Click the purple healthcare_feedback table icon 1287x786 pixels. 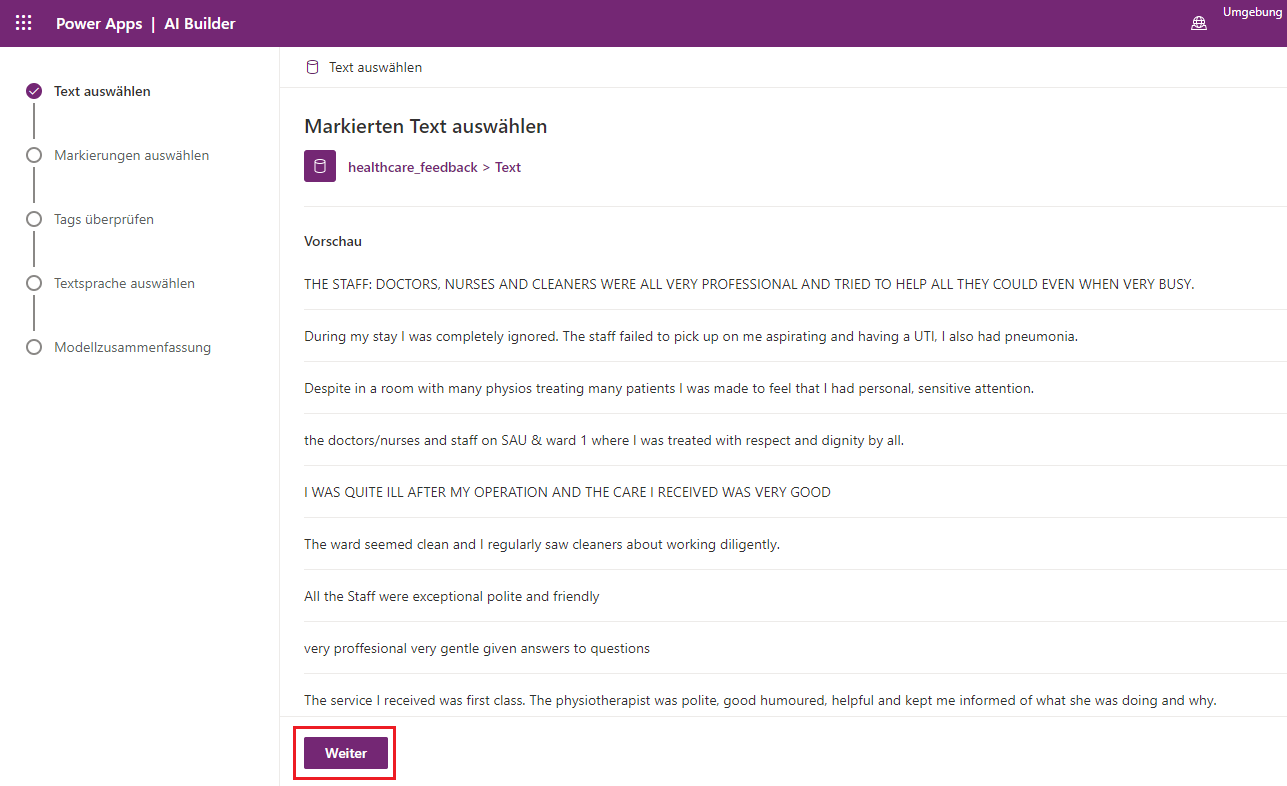click(x=320, y=166)
